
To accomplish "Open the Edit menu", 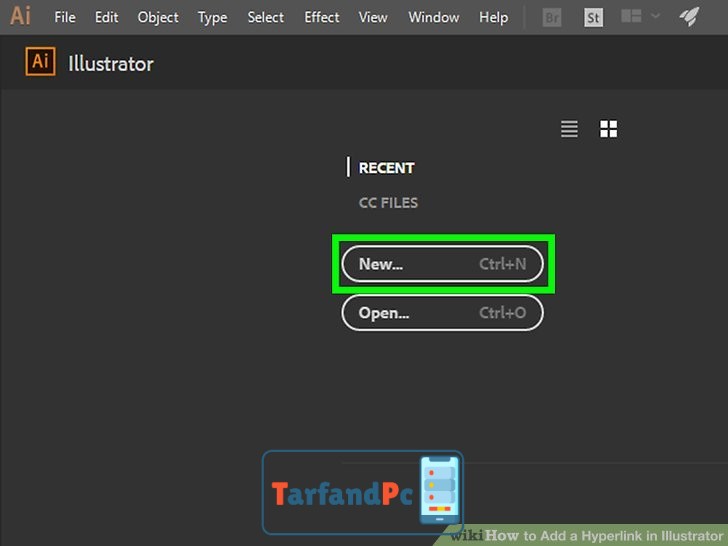I will pos(106,18).
